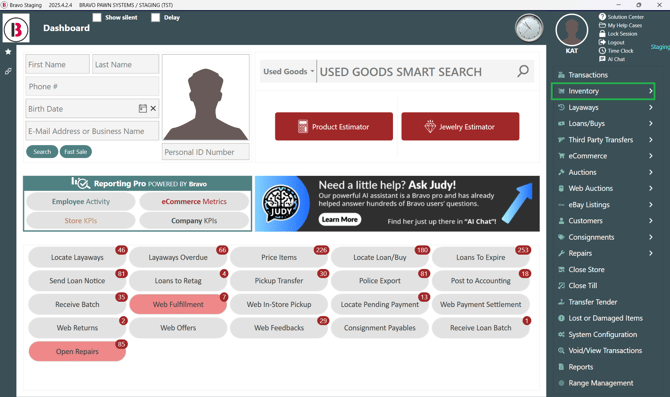
Task: Click the Reports document icon
Action: (561, 367)
